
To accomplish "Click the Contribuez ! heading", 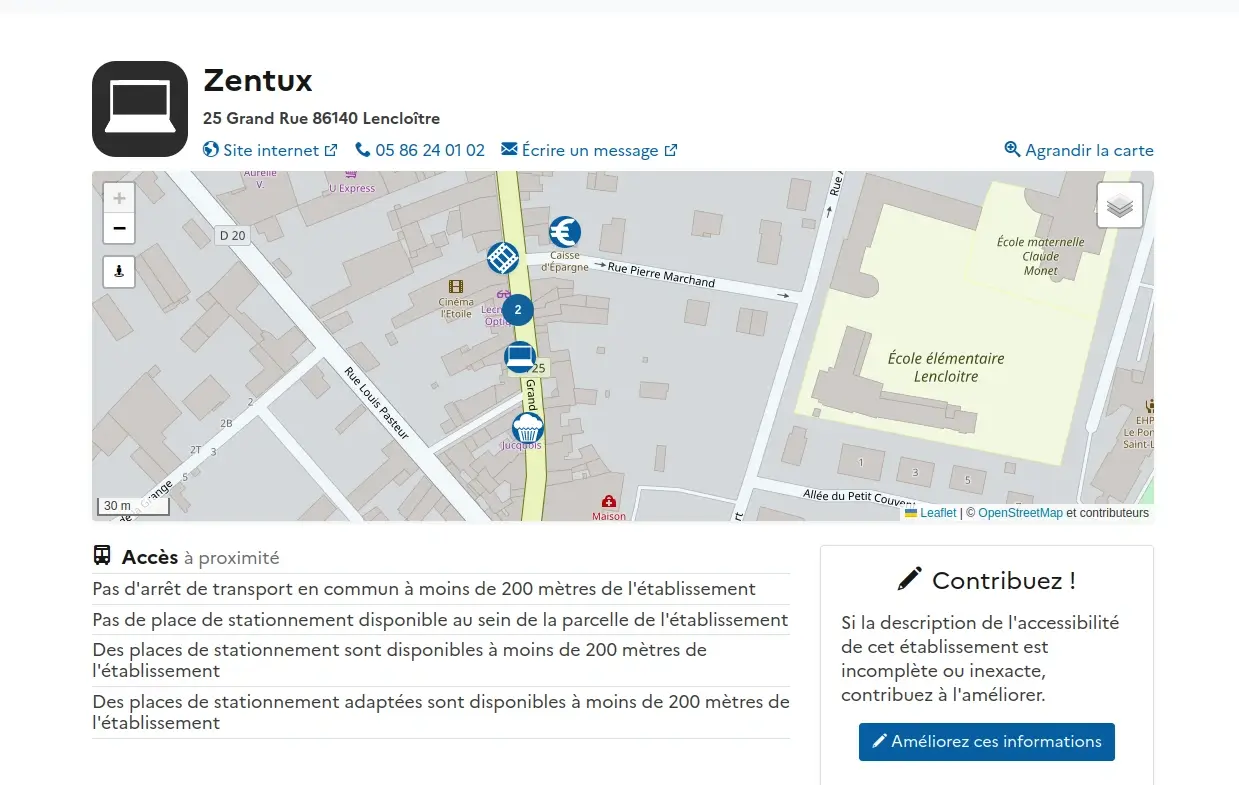I will (x=987, y=580).
